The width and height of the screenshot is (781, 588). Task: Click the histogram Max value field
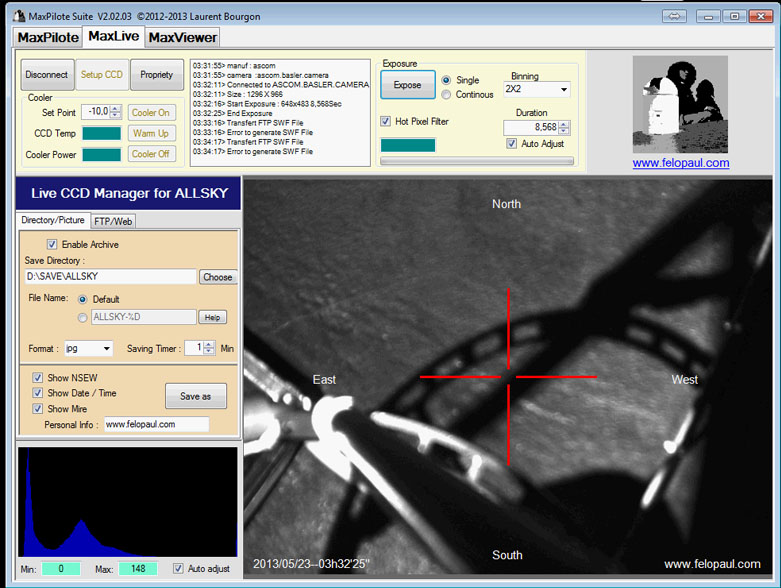coord(138,569)
